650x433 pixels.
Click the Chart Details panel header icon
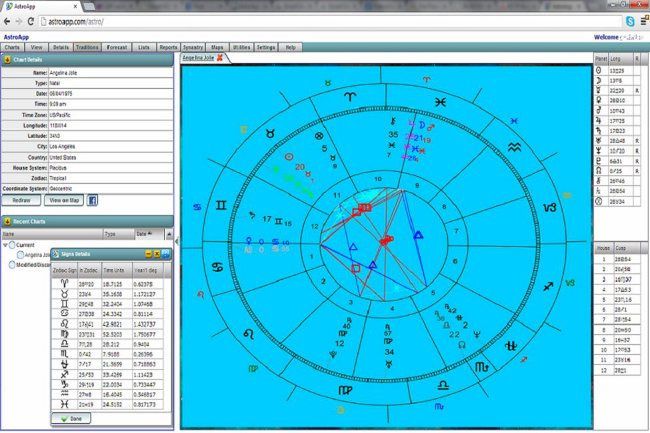[x=8, y=59]
